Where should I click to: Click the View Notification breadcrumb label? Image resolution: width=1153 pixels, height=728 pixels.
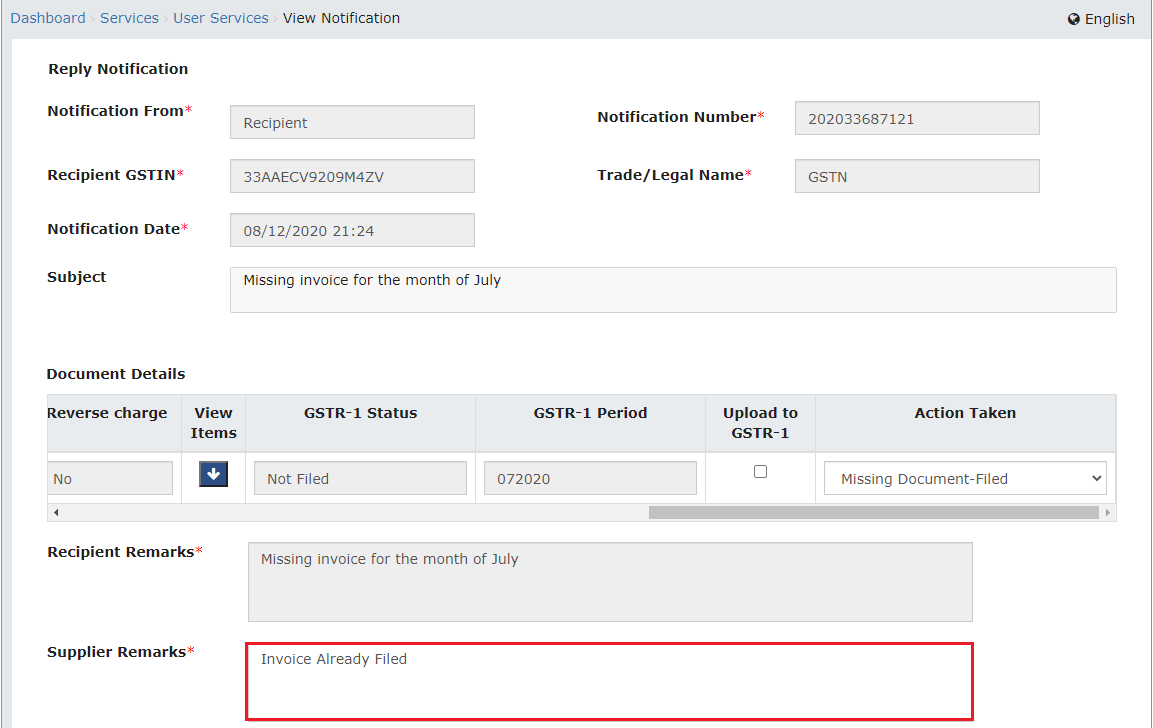pyautogui.click(x=341, y=17)
